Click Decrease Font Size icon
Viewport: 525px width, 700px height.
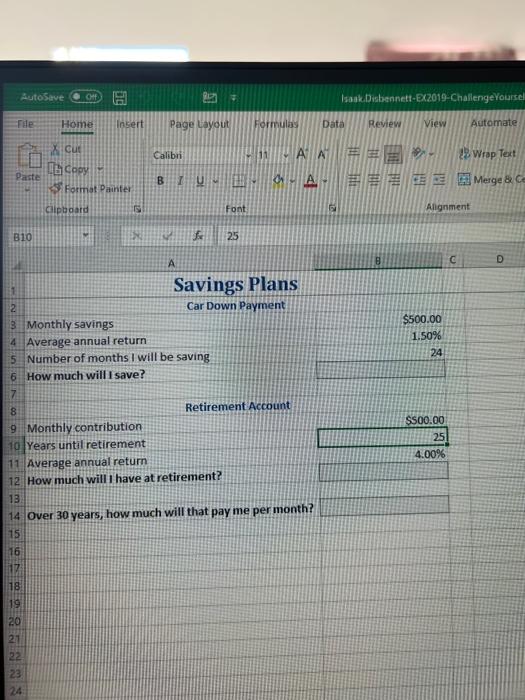point(322,154)
